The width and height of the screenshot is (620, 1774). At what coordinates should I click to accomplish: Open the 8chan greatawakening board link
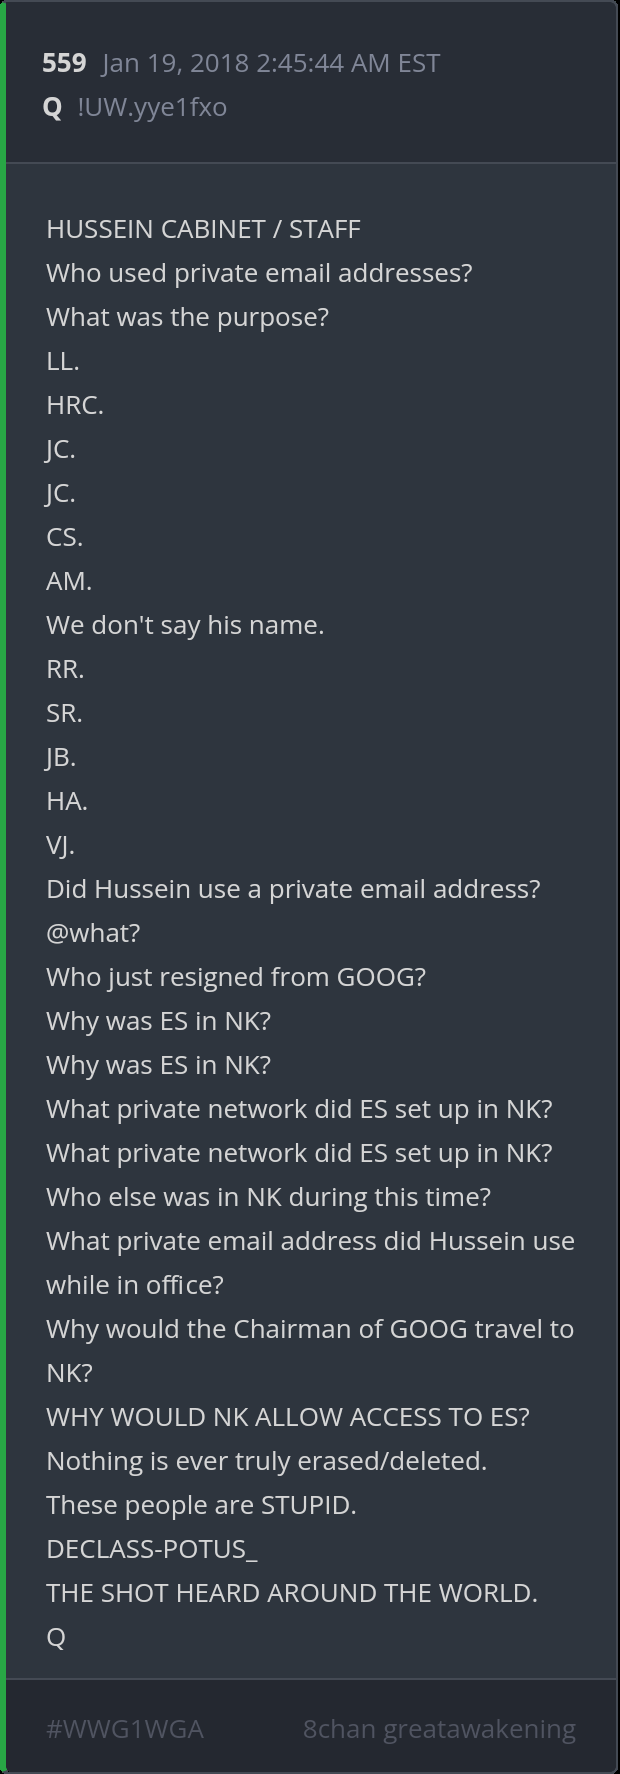coord(439,1728)
